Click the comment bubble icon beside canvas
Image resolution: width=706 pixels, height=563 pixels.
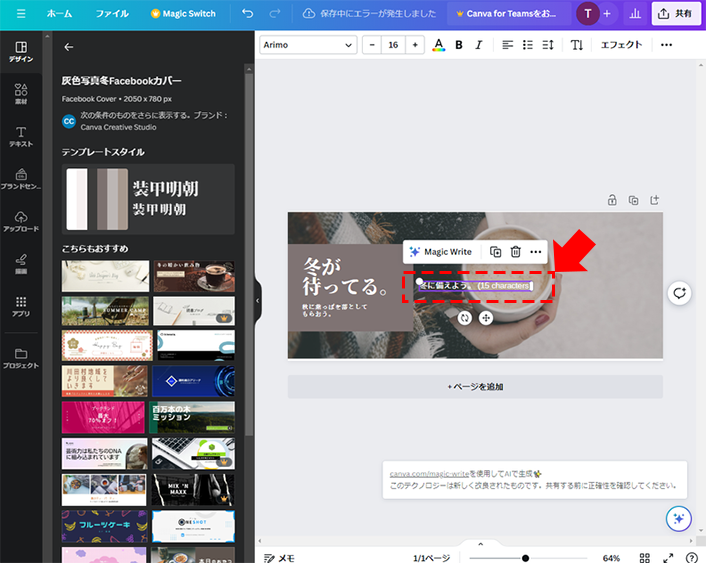tap(679, 293)
